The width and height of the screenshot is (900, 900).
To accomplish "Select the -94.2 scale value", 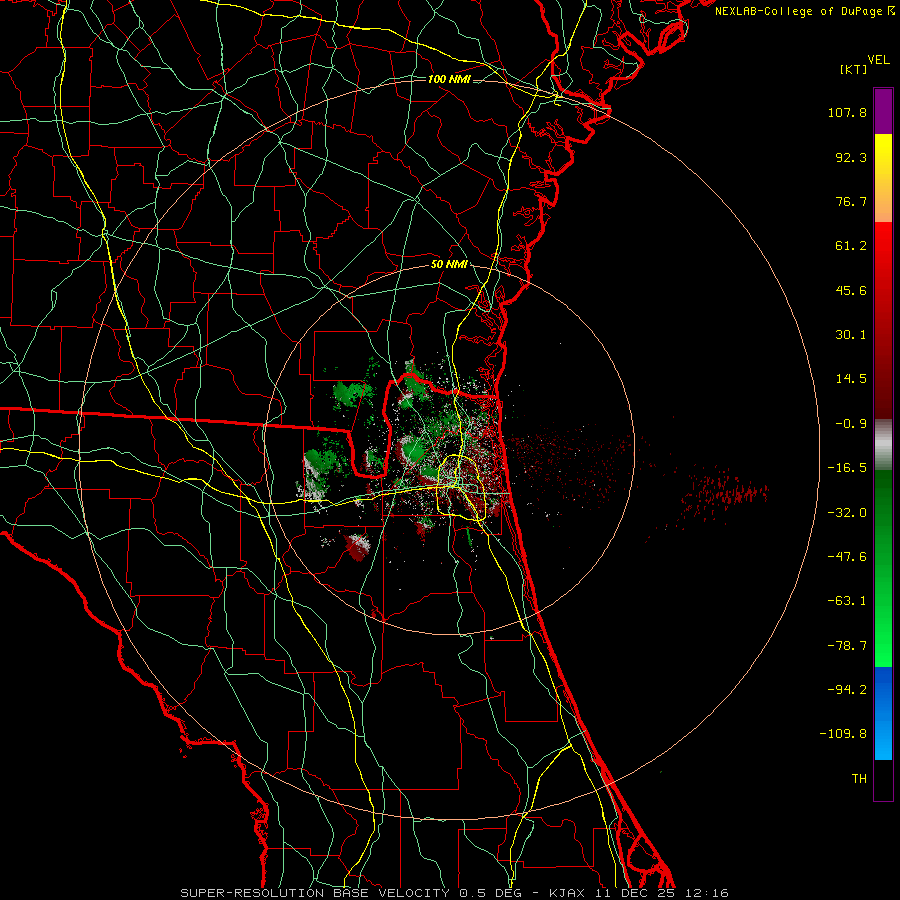I will [847, 689].
